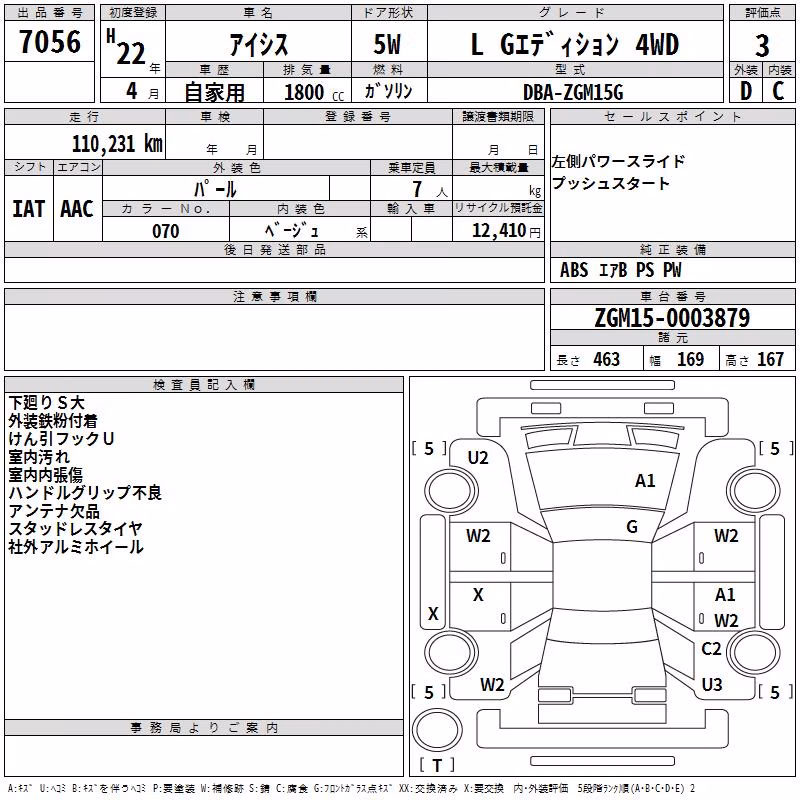
Task: Select the color number 070
Action: click(166, 231)
